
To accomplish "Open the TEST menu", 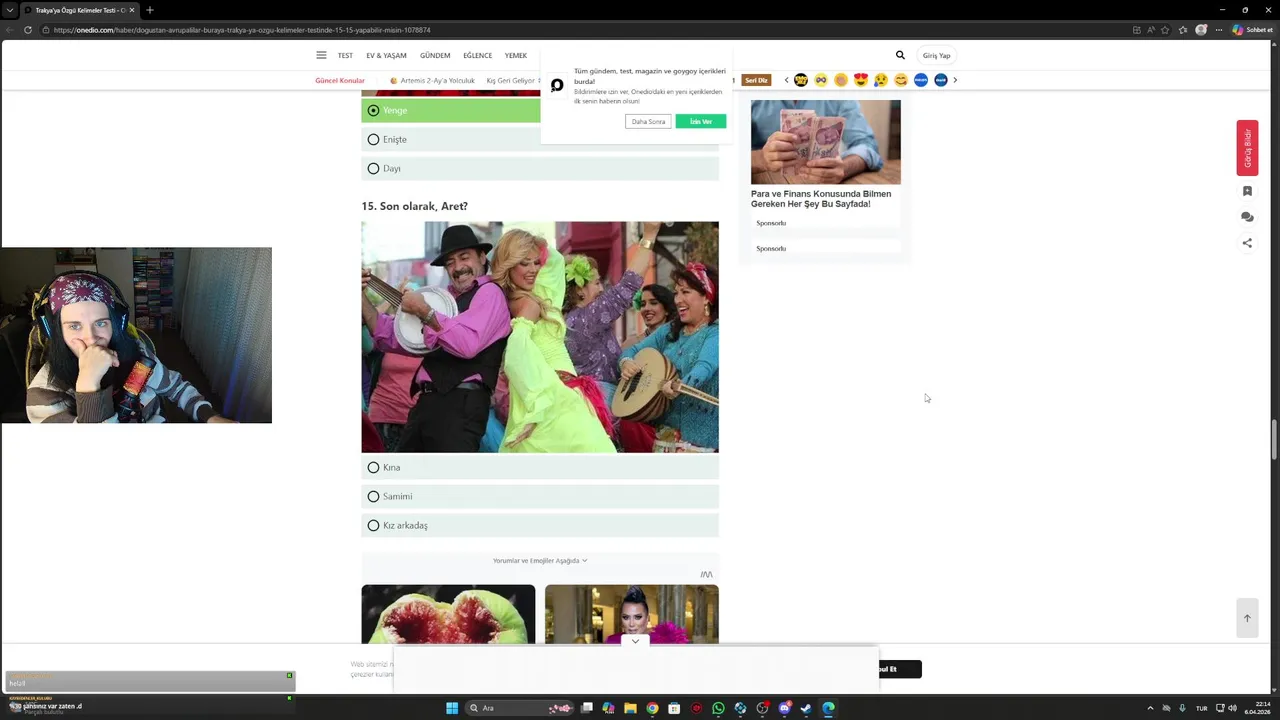I will 345,56.
